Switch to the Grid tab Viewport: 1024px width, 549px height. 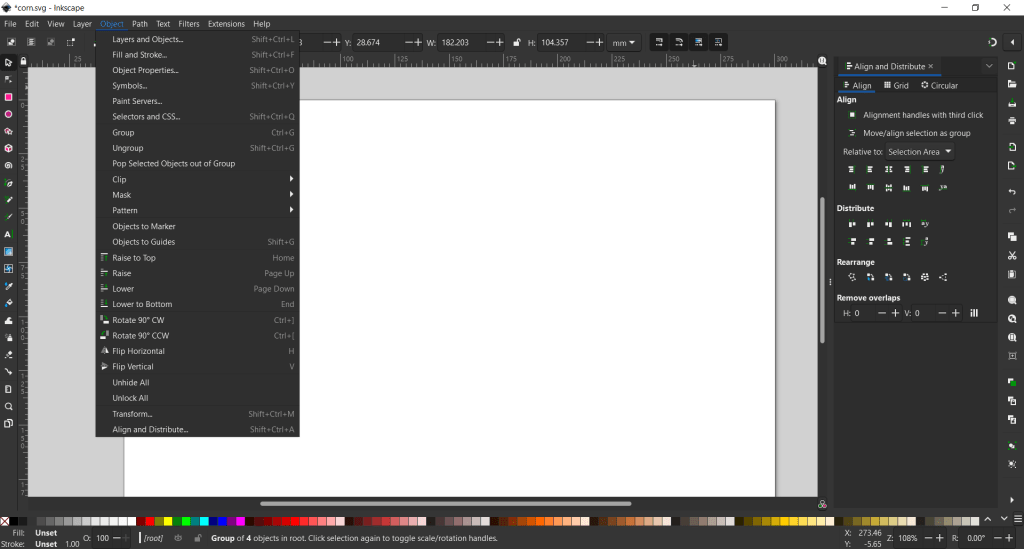896,86
